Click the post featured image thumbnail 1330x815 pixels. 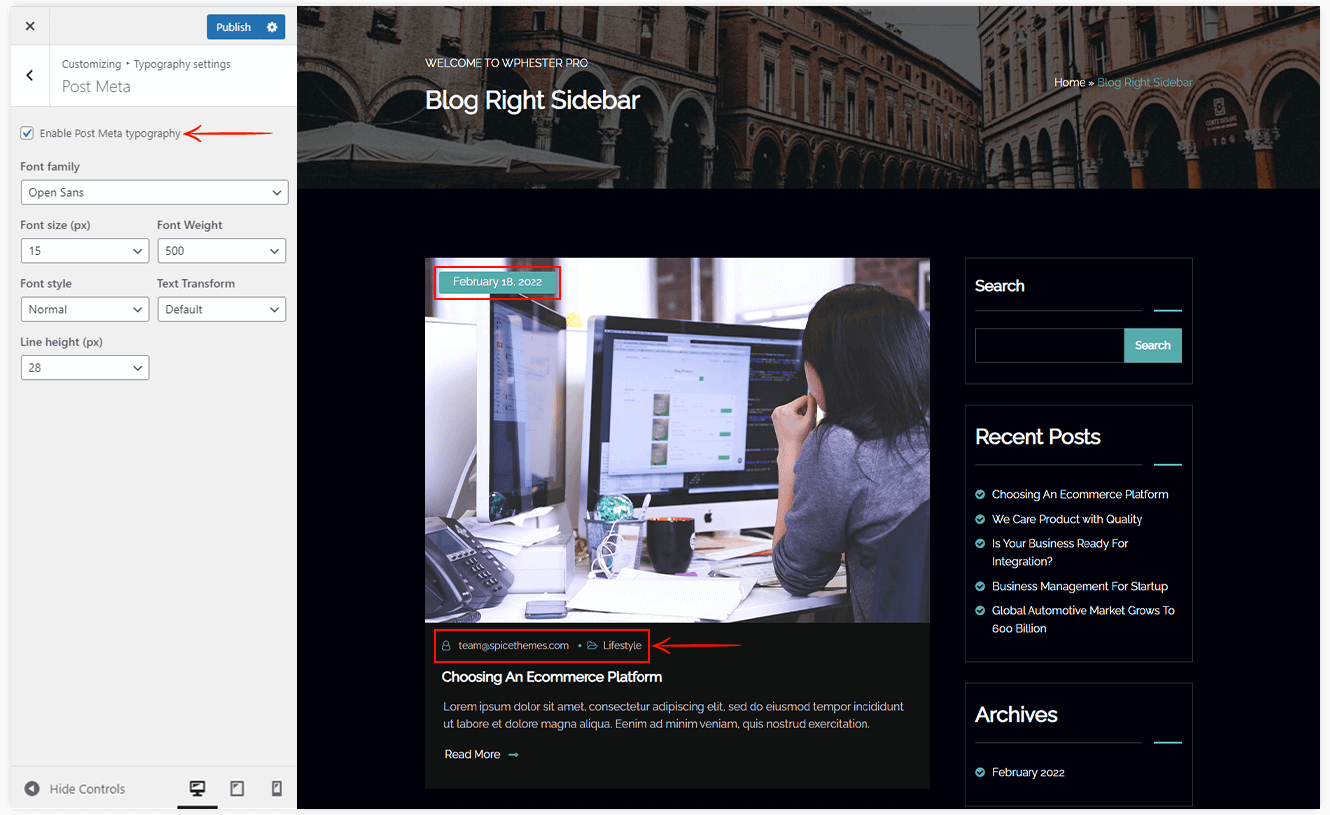(677, 440)
